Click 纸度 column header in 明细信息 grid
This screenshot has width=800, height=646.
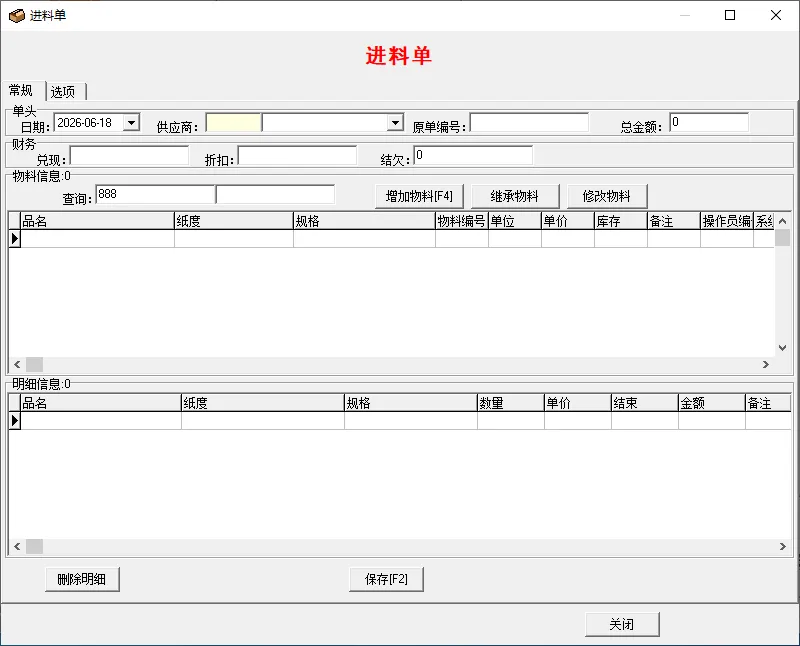tap(263, 403)
